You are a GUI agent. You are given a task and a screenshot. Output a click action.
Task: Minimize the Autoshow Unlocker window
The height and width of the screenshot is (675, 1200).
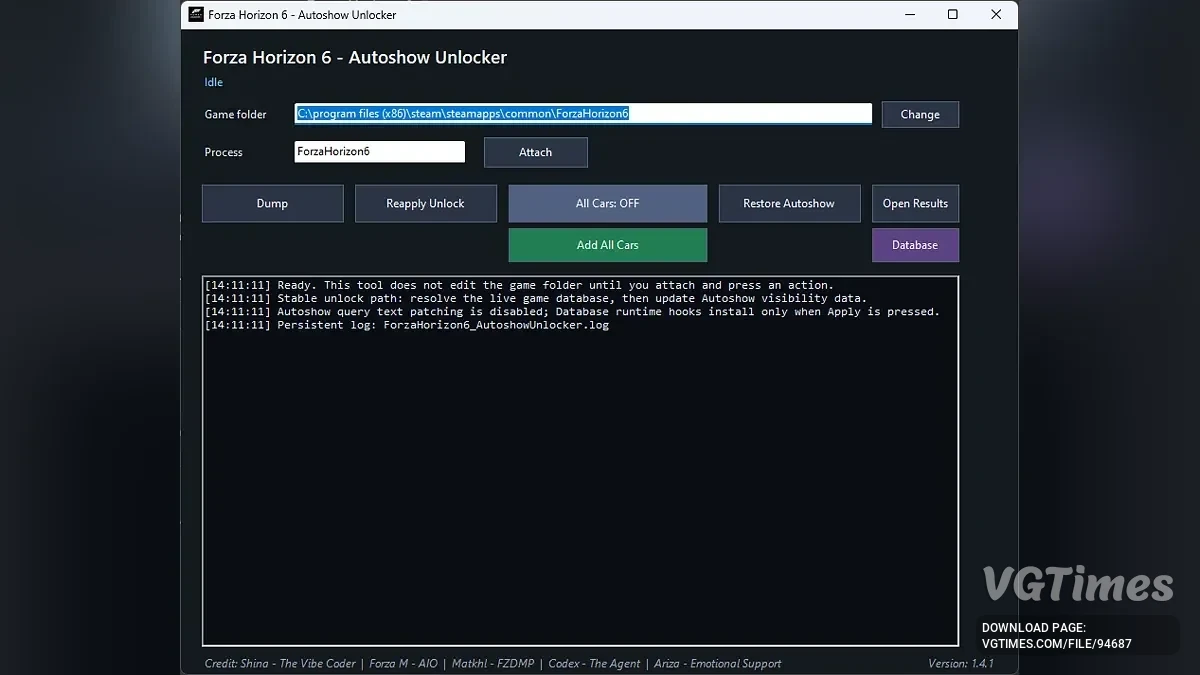[x=909, y=14]
